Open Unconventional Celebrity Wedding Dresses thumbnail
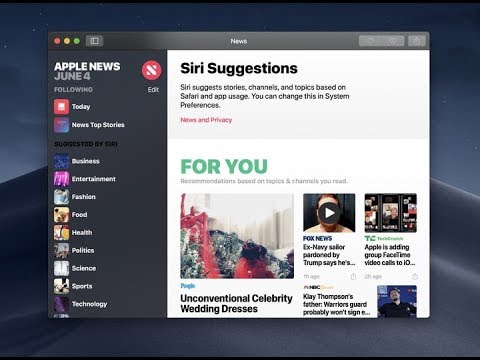 [x=237, y=236]
